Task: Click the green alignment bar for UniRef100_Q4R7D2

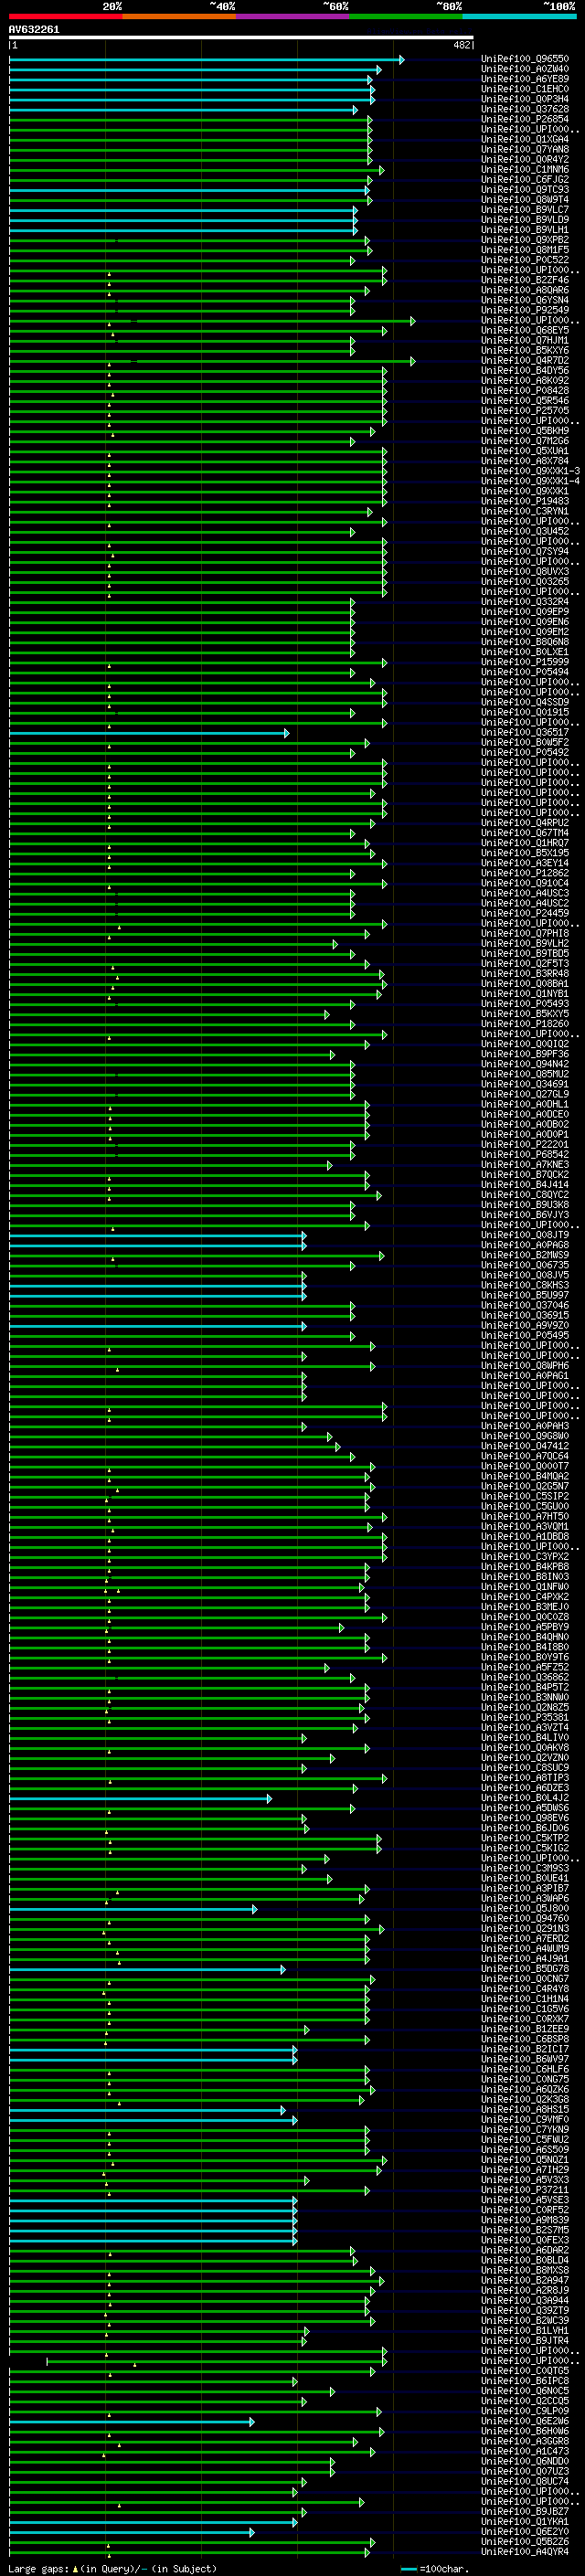Action: 211,360
